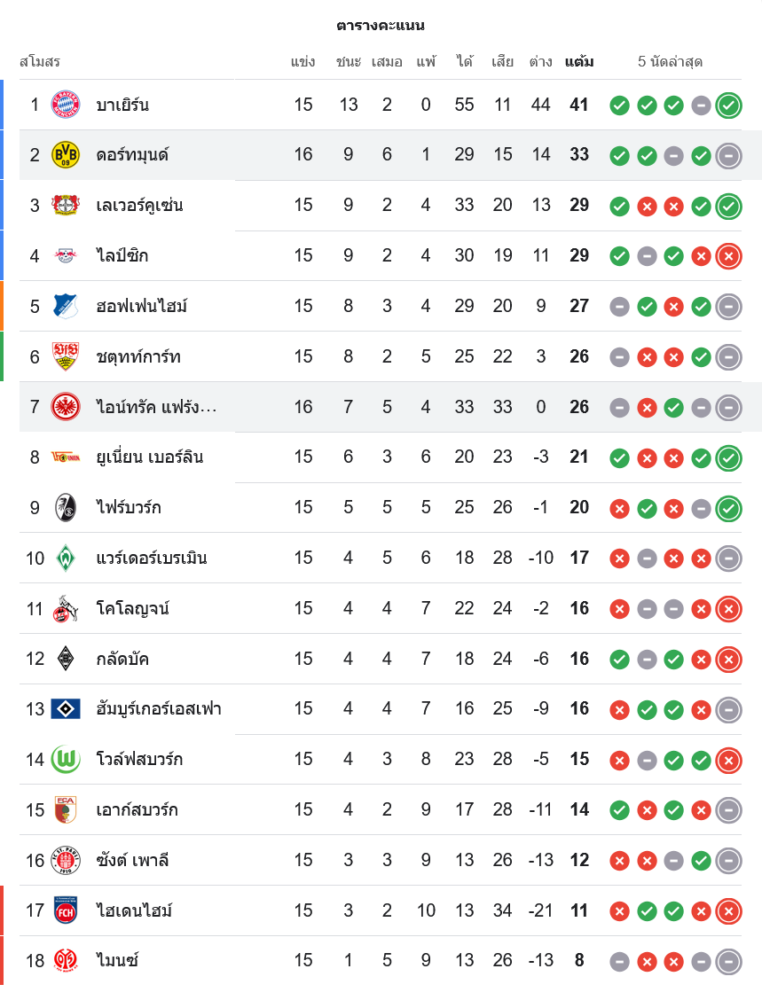This screenshot has height=1000, width=762.
Task: Click the Eintracht Frankfurt club logo
Action: click(x=65, y=407)
